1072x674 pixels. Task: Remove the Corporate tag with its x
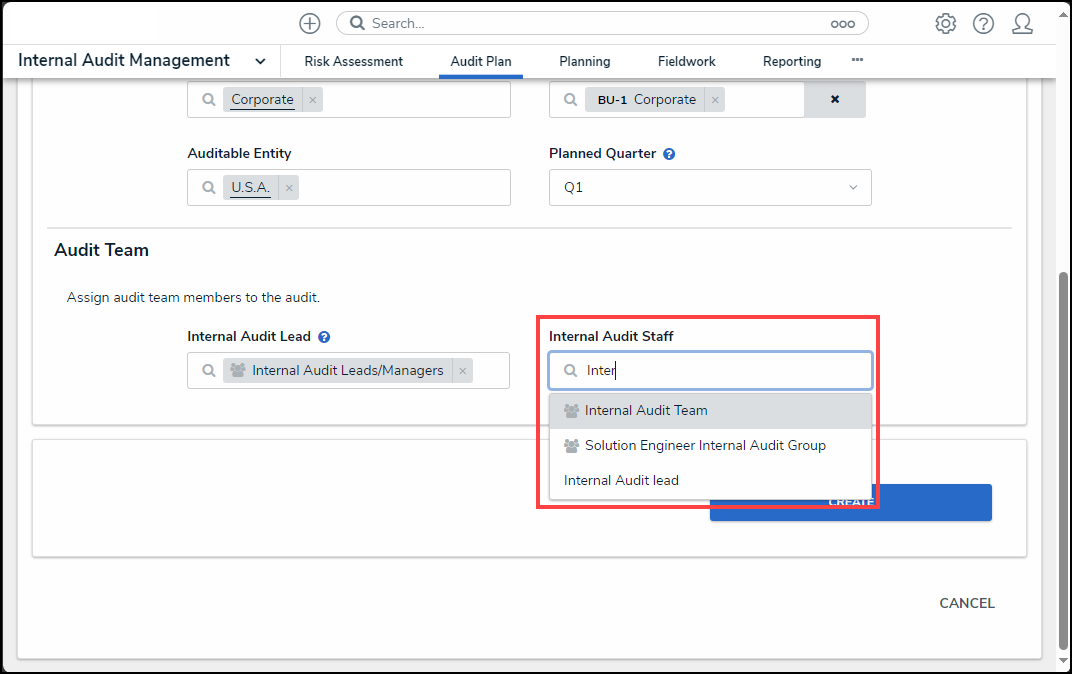[312, 100]
